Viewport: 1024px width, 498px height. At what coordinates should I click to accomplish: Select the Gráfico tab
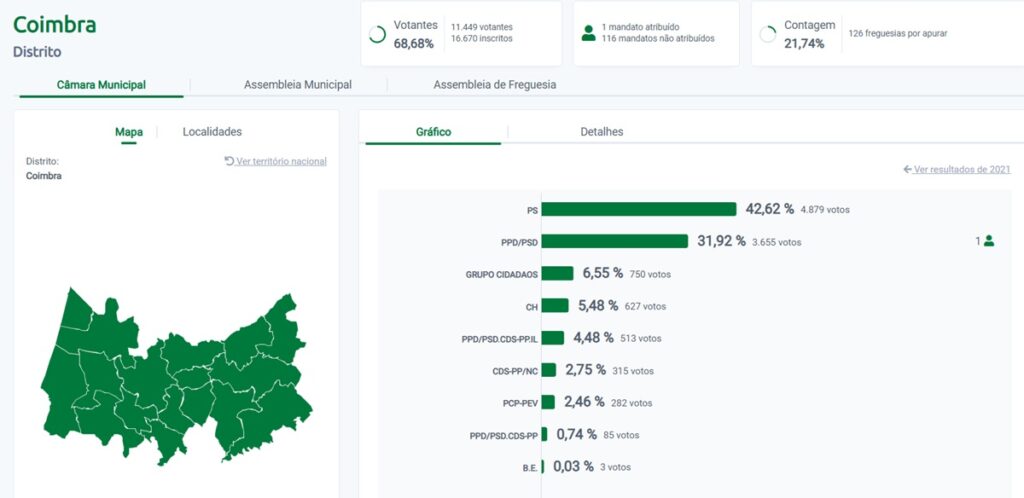(433, 132)
